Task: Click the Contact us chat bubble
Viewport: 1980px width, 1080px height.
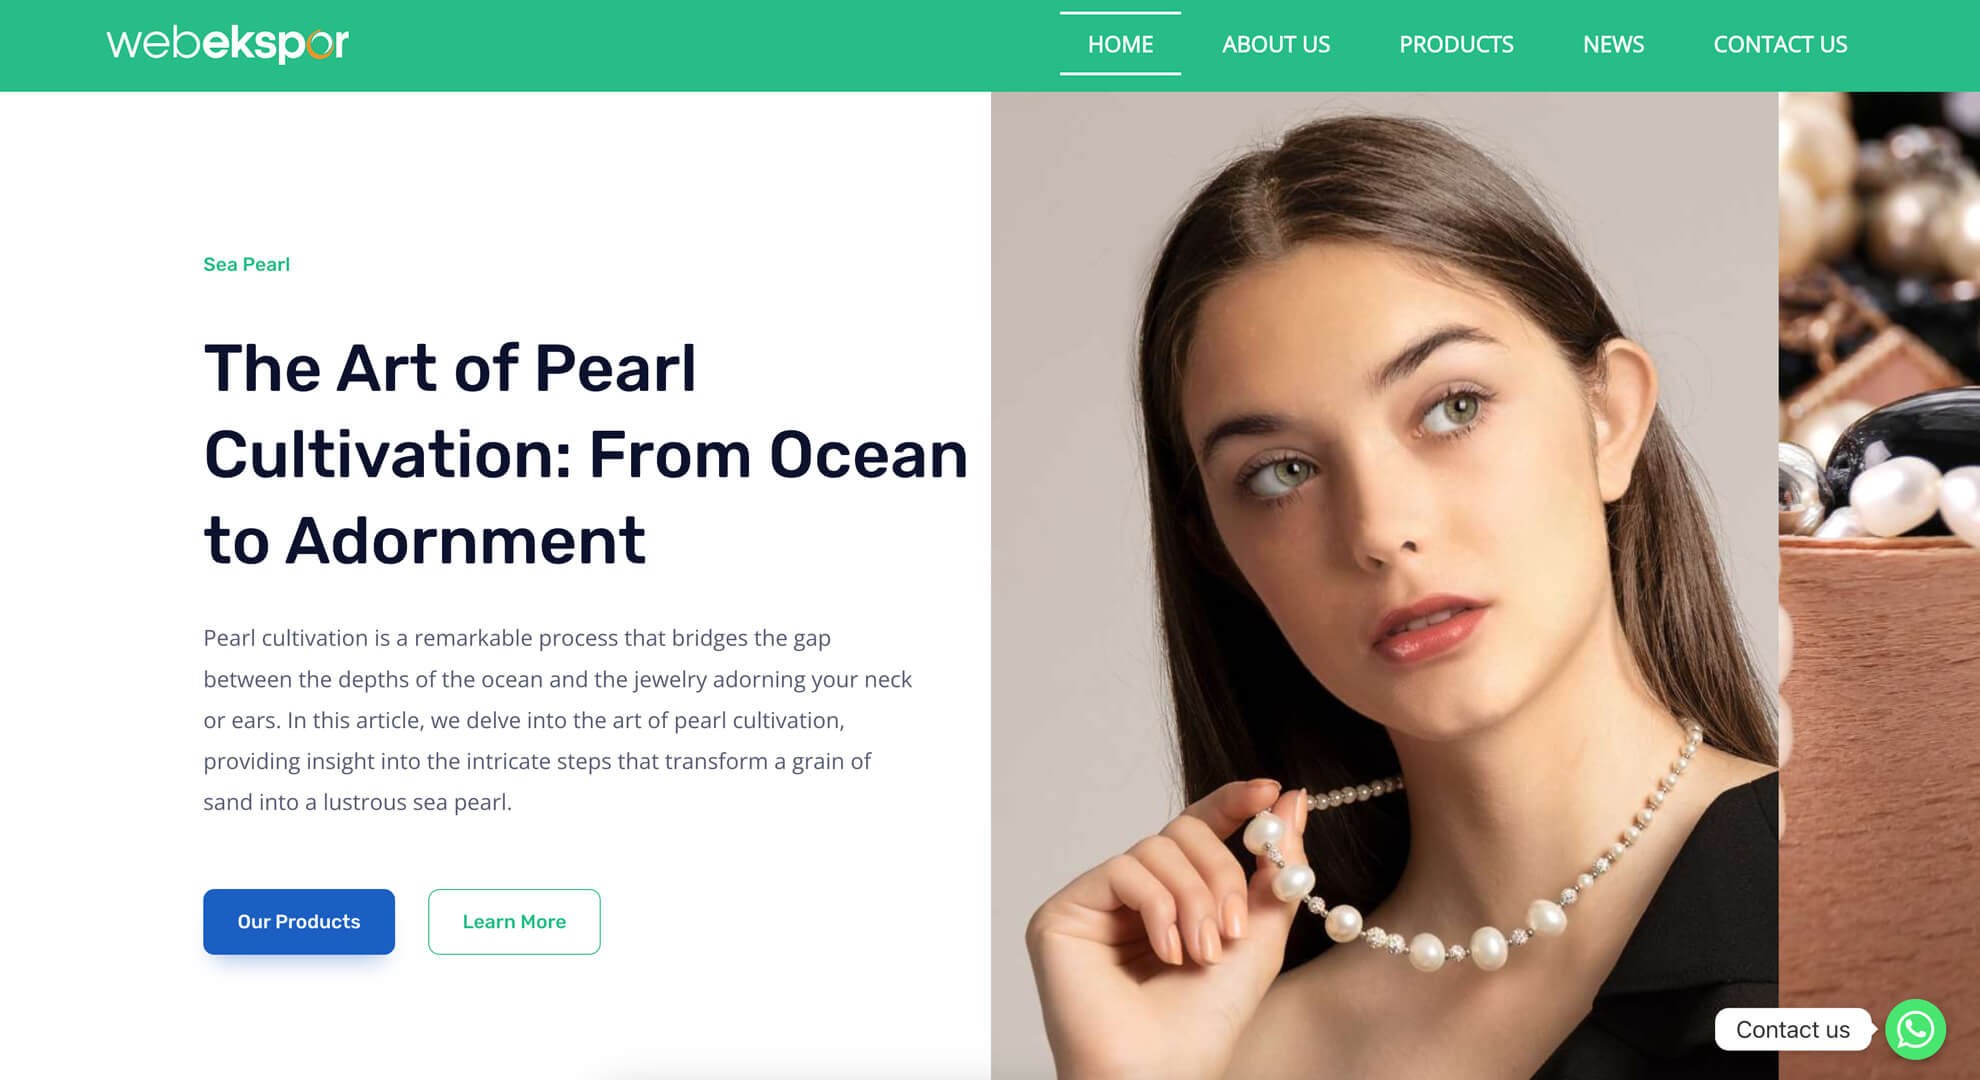Action: coord(1793,1029)
